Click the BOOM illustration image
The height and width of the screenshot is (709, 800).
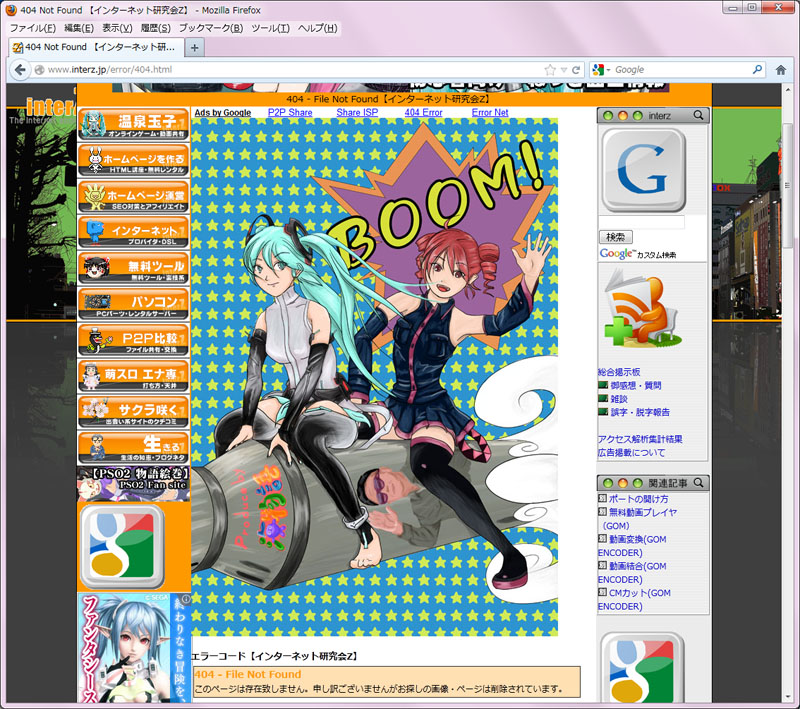coord(374,377)
